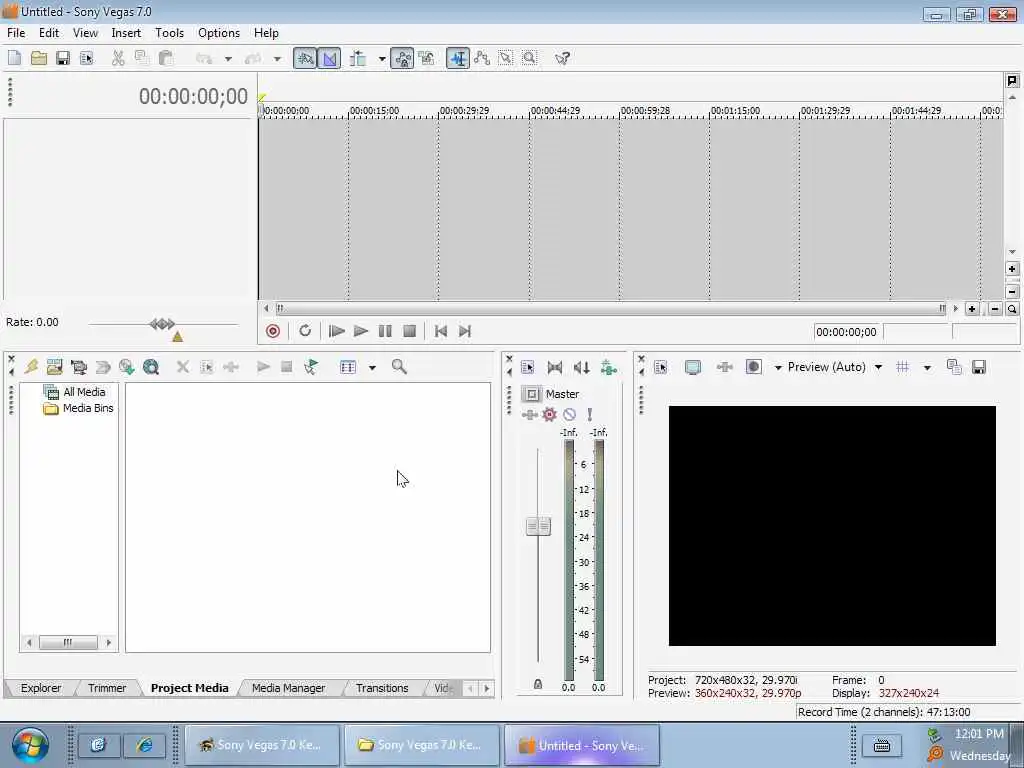The height and width of the screenshot is (768, 1024).
Task: Click the timeline cursor position field
Action: click(847, 332)
